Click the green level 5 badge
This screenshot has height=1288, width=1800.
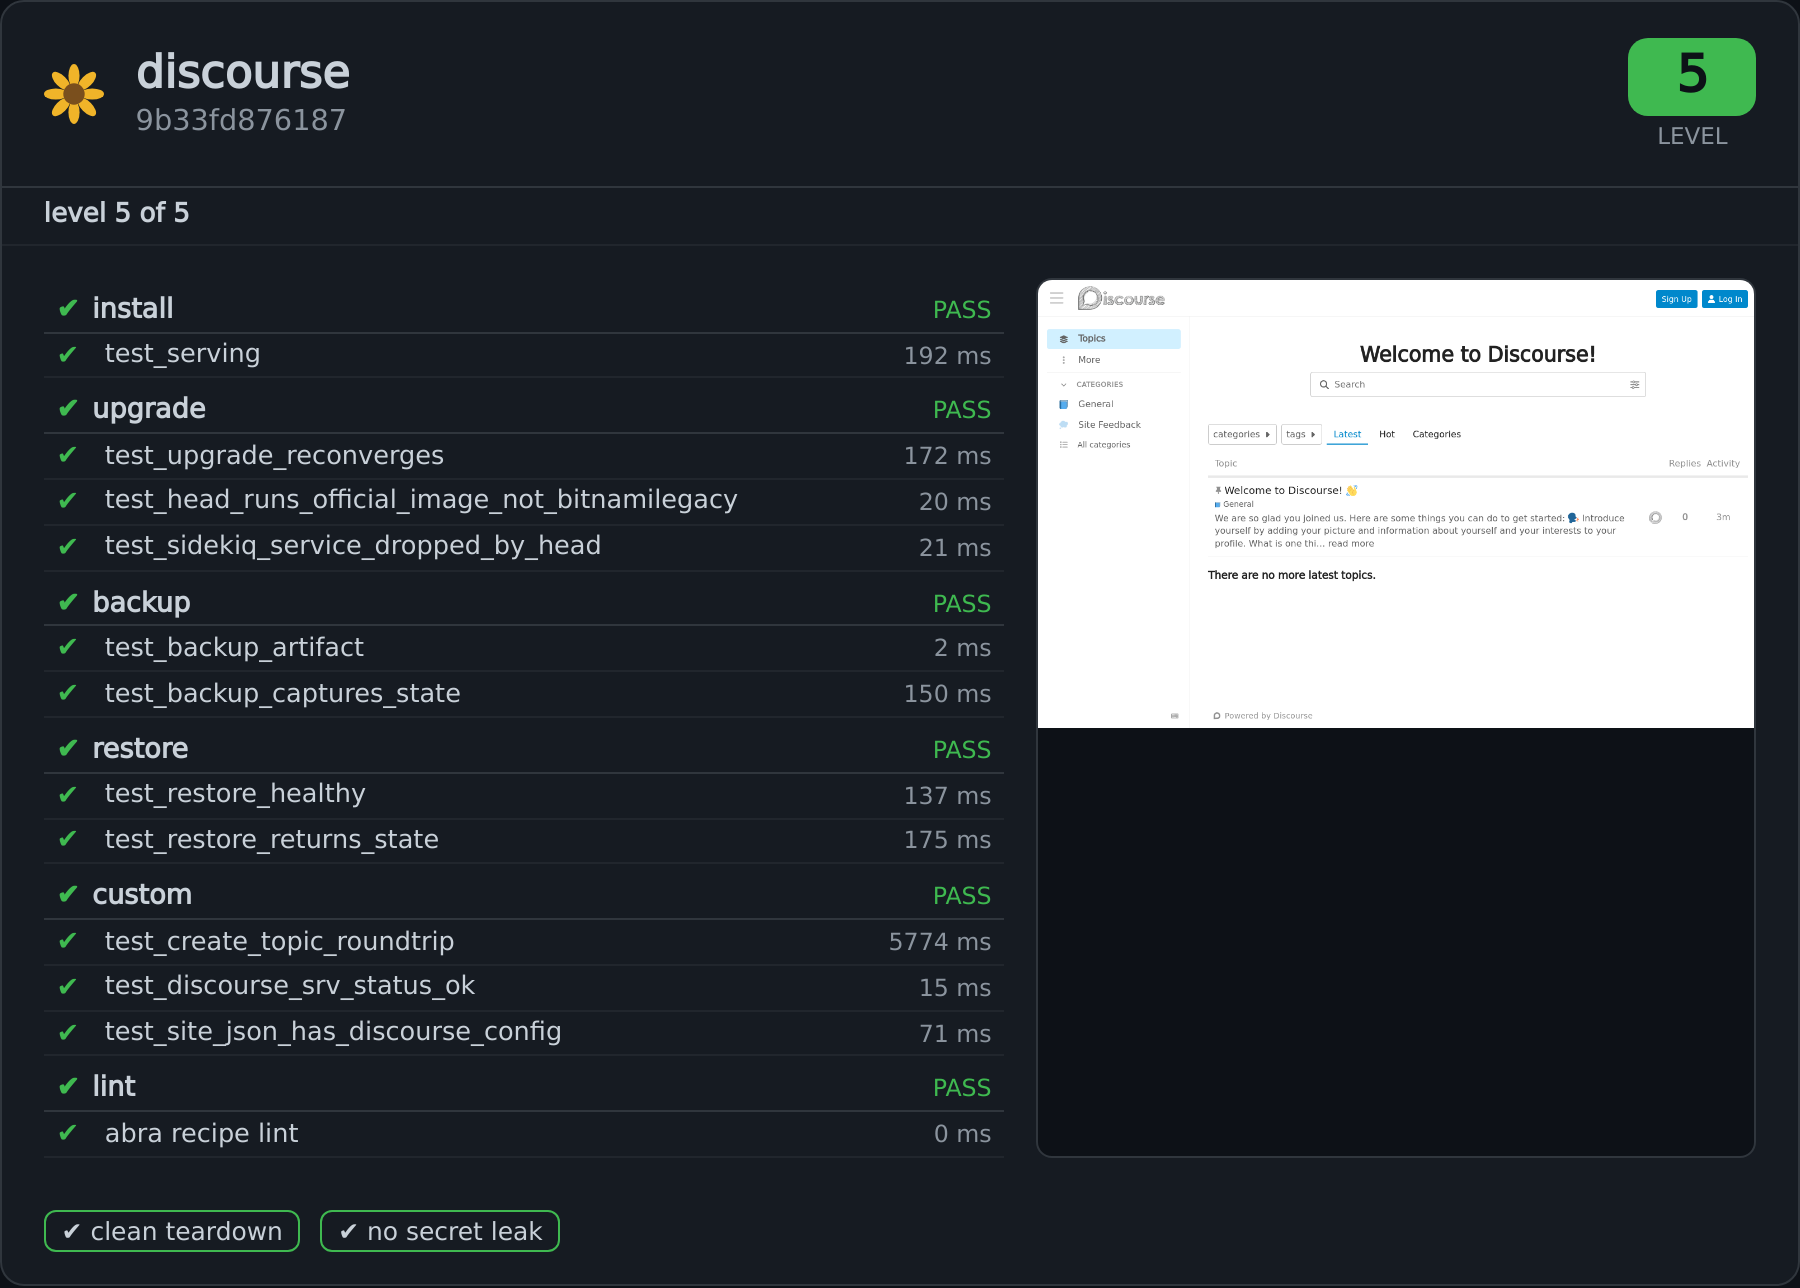pyautogui.click(x=1692, y=77)
